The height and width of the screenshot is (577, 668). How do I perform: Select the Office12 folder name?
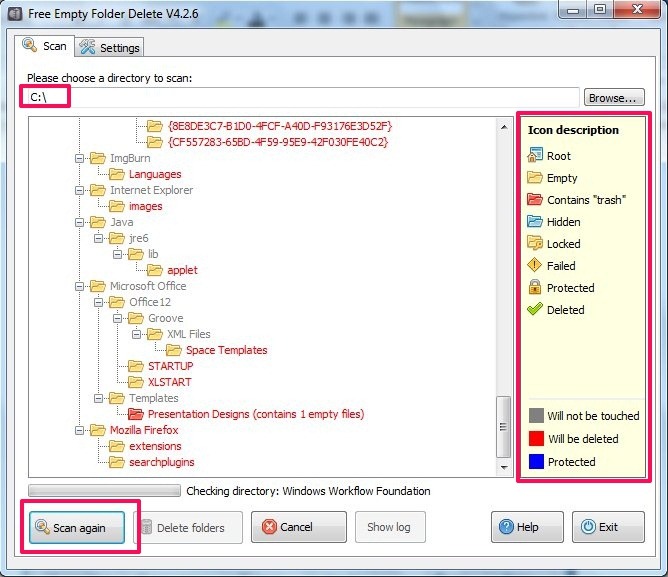click(150, 302)
